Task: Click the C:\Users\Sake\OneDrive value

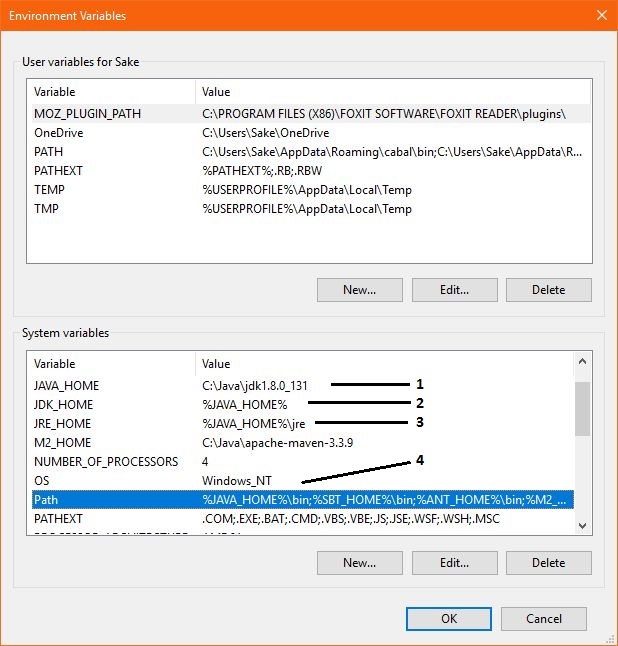Action: [x=265, y=133]
